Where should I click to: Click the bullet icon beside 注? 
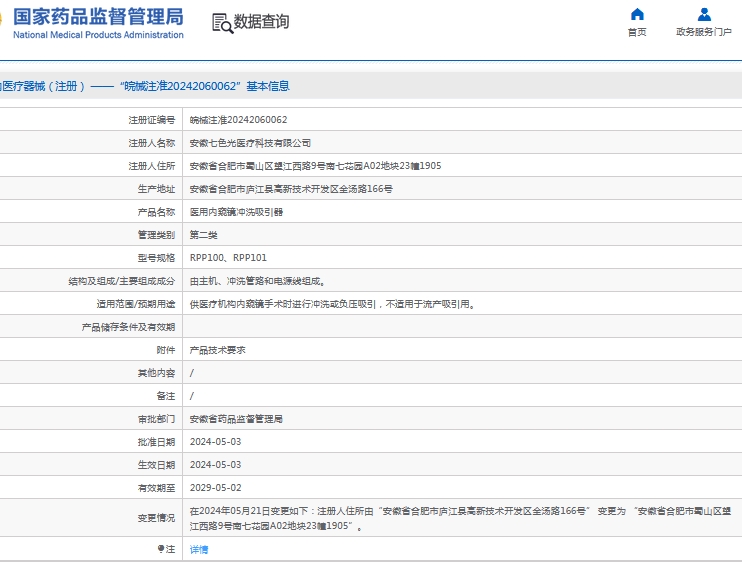(x=161, y=548)
